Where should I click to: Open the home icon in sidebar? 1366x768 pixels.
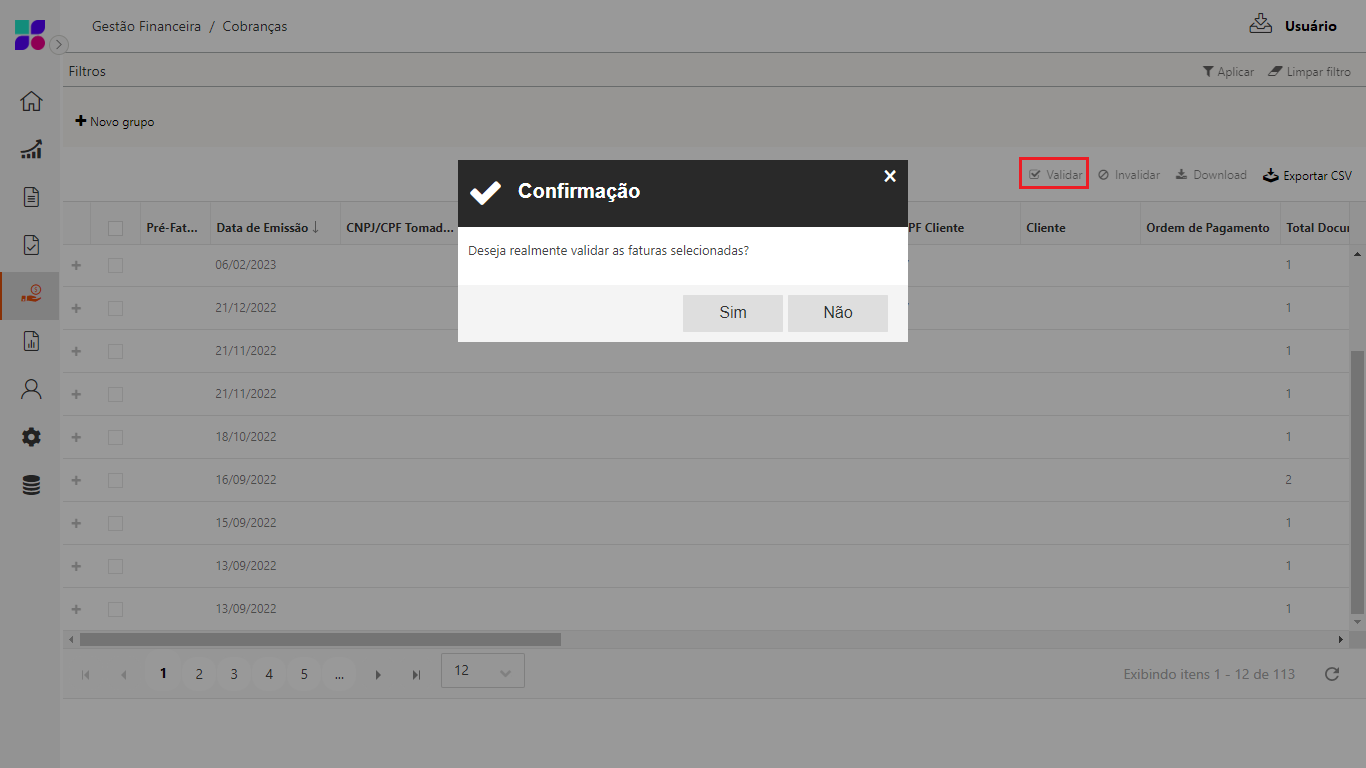point(31,101)
